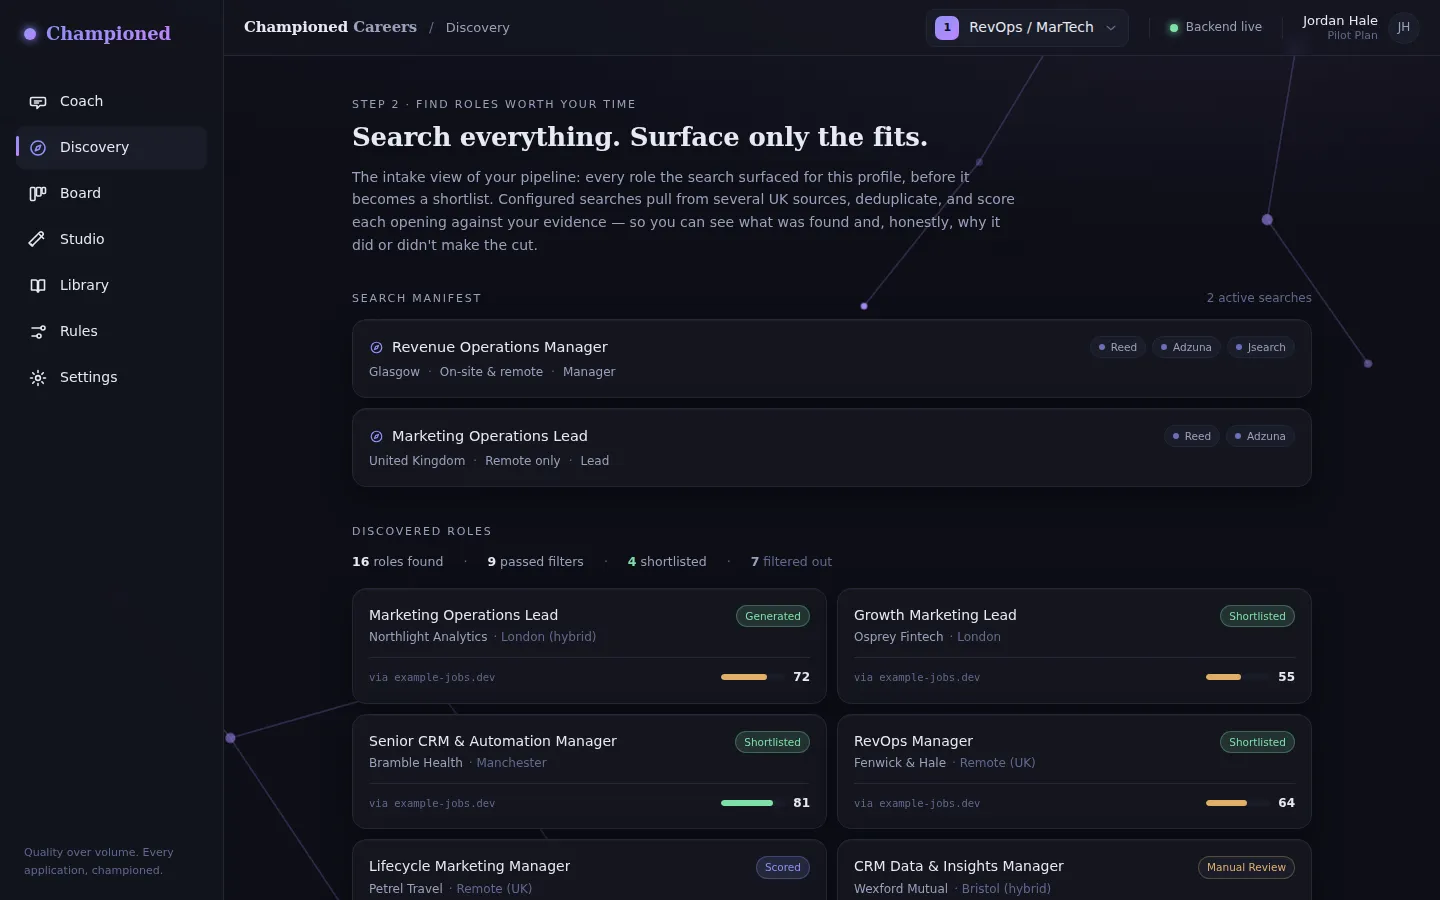Click the Board kanban icon
Viewport: 1440px width, 900px height.
[x=38, y=194]
